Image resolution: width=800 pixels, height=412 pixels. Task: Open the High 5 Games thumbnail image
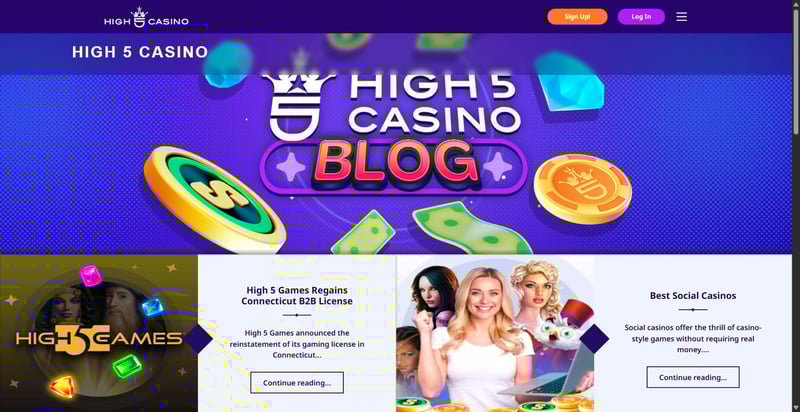(x=99, y=333)
